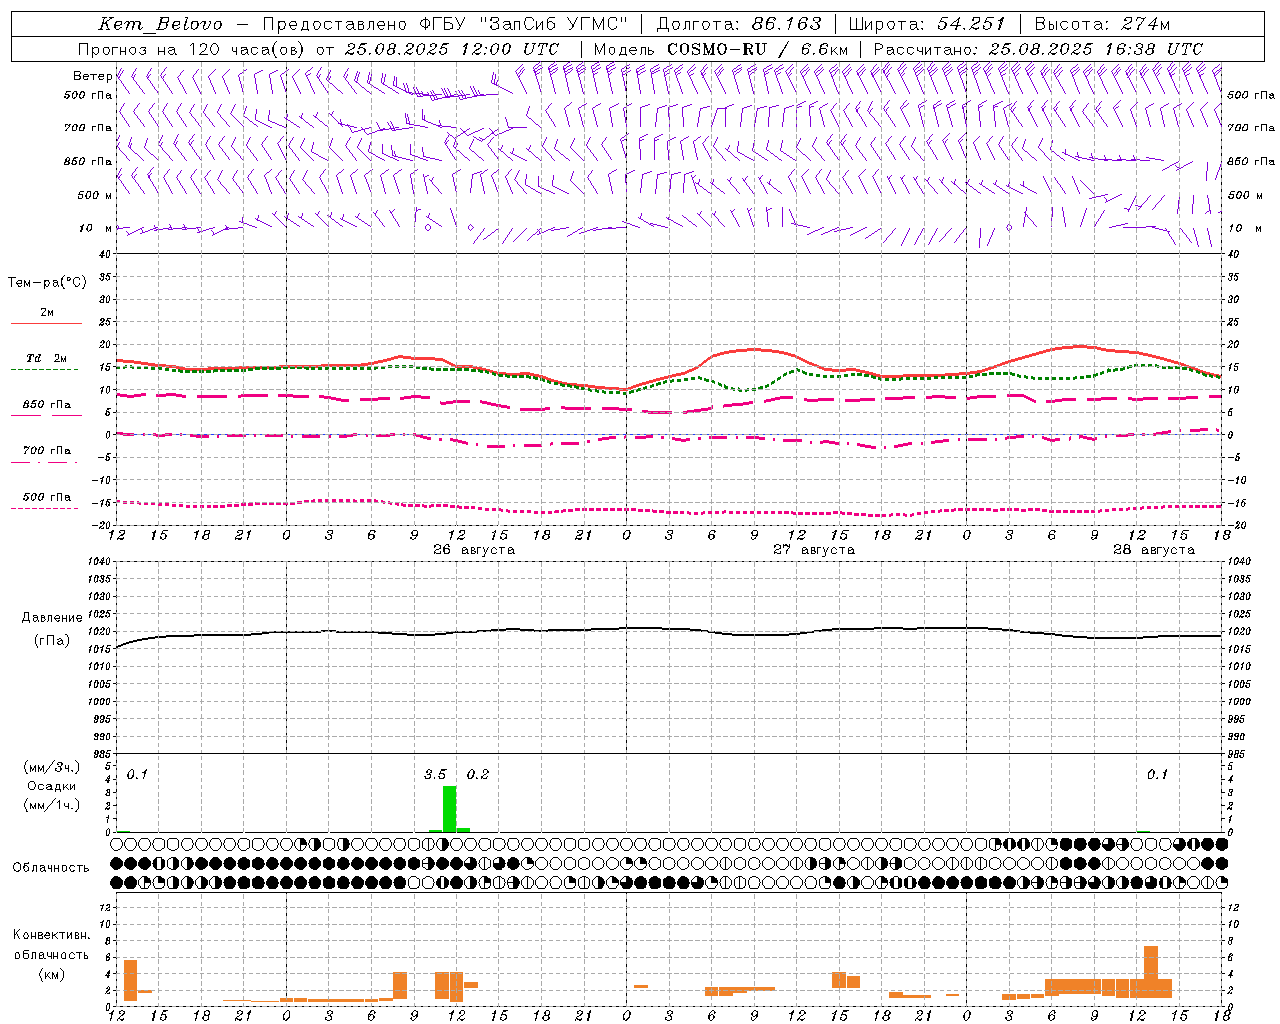Screen dimensions: 1280x1024
Task: Click the 'Осадки' precipitation label
Action: coord(52,786)
